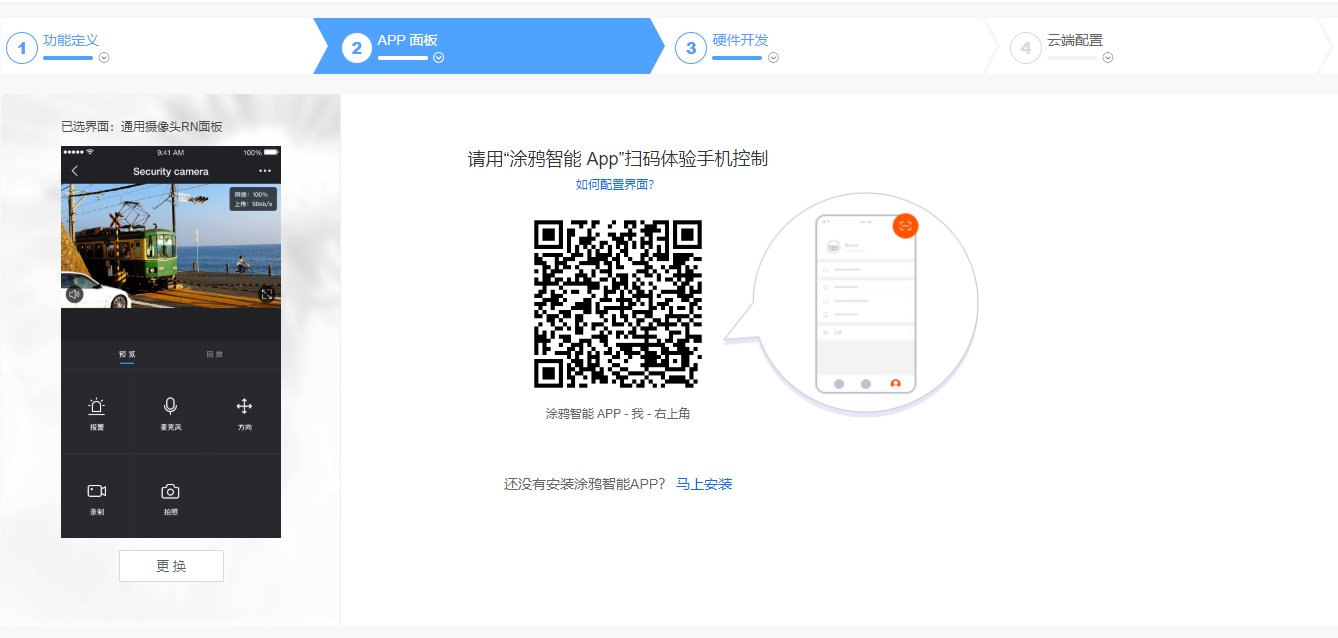Click the 请用“涂鸦智能 App”扫码体验手机控制 heading

618,159
